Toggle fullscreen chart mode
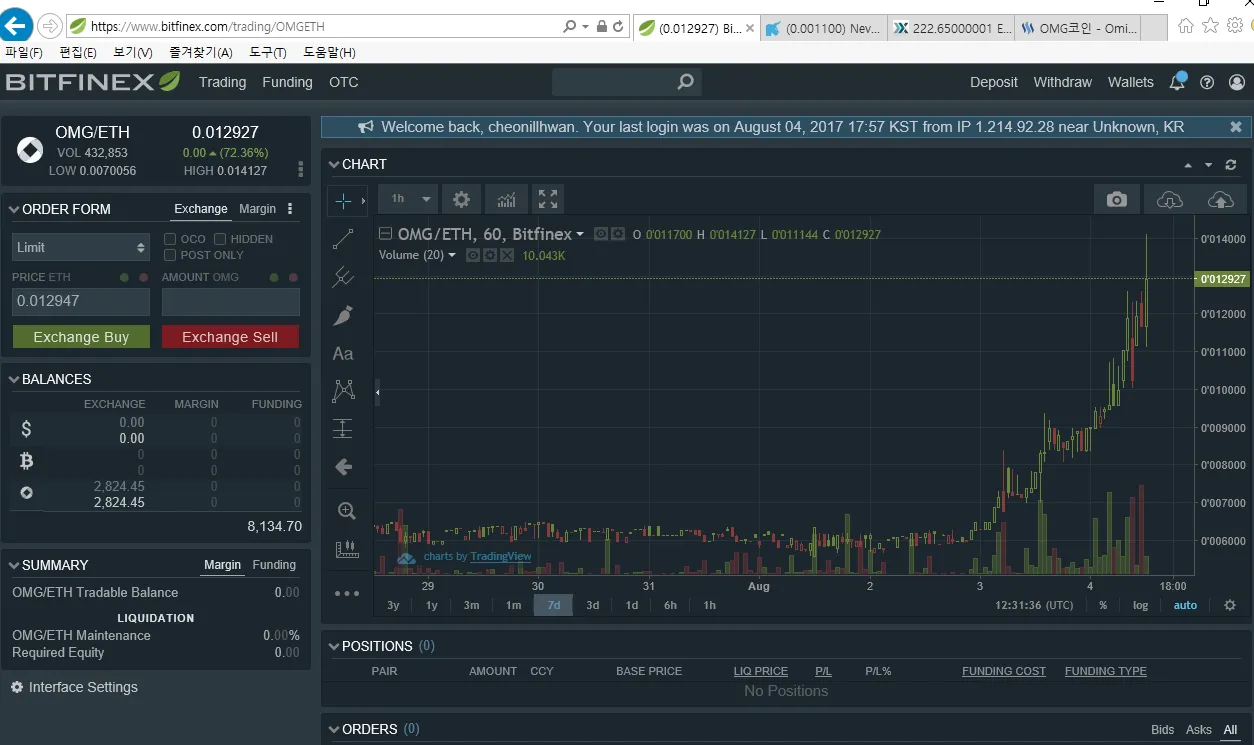Viewport: 1254px width, 745px height. [x=547, y=199]
